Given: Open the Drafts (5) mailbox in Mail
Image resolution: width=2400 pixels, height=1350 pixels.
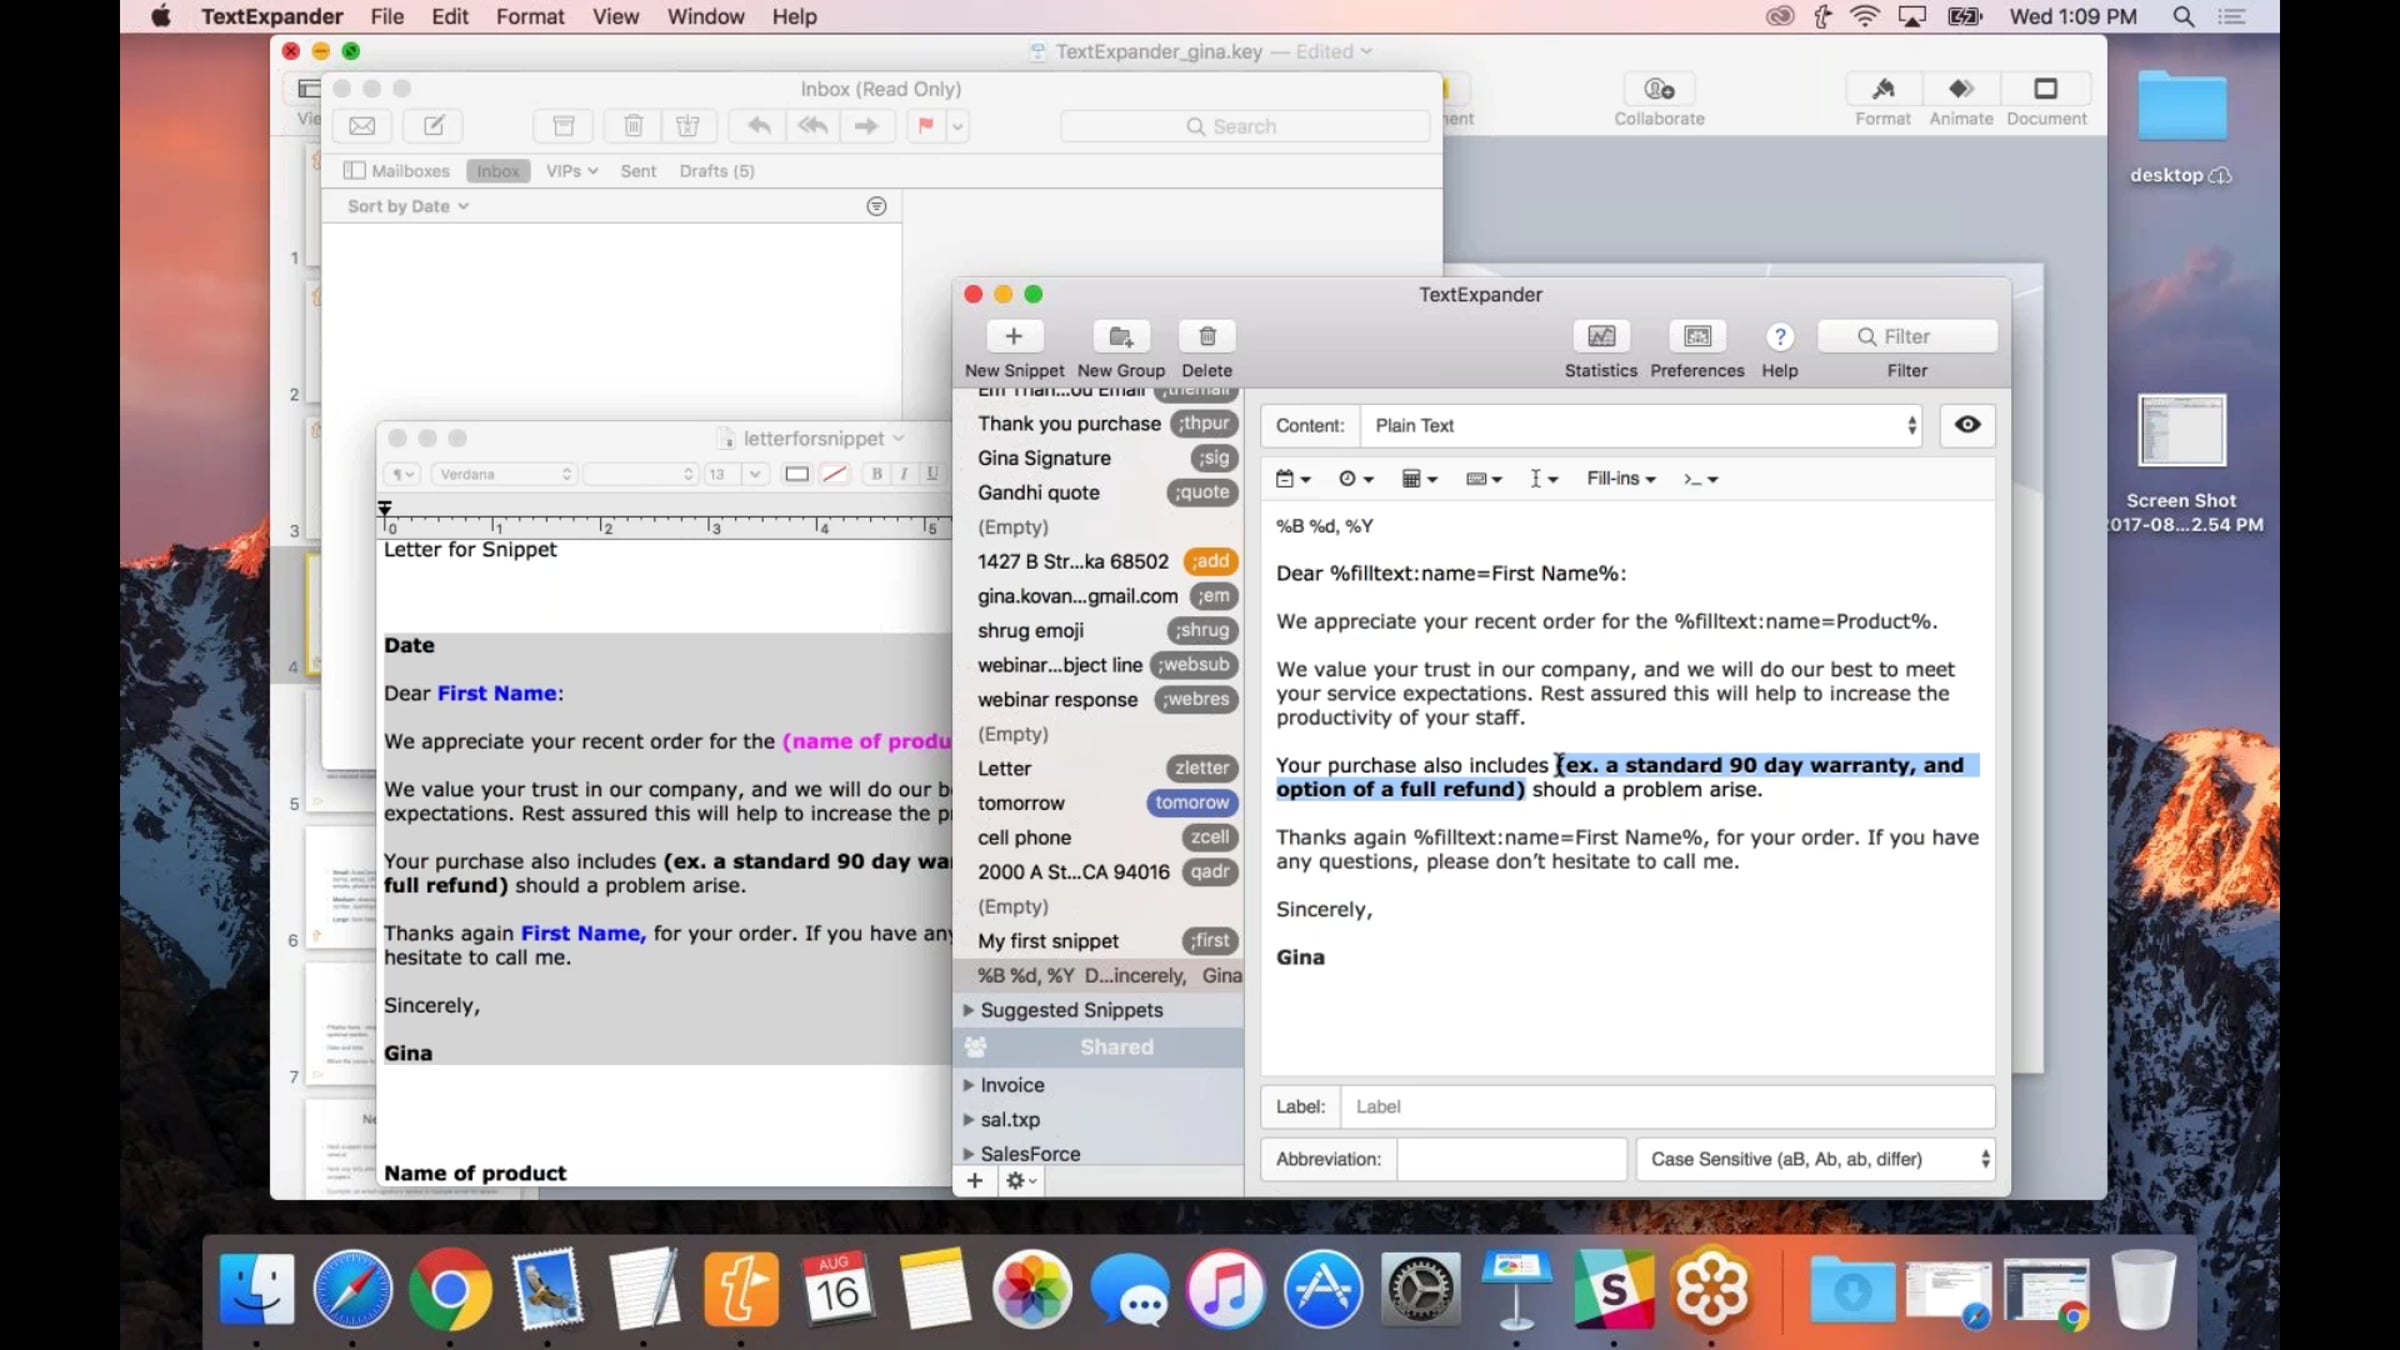Looking at the screenshot, I should [717, 171].
